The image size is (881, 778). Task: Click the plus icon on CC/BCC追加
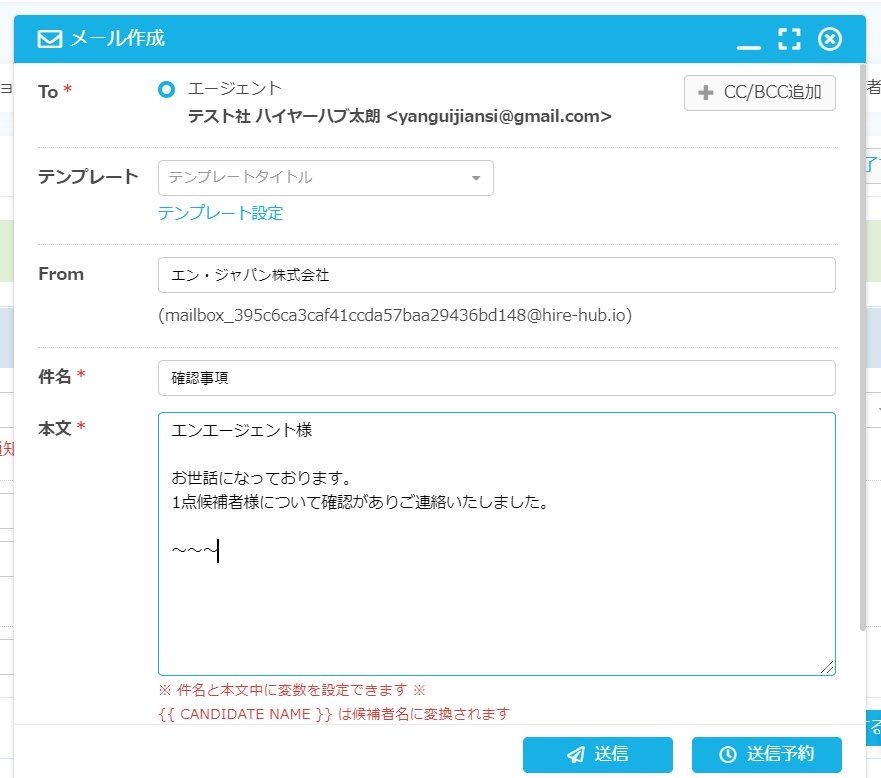705,93
